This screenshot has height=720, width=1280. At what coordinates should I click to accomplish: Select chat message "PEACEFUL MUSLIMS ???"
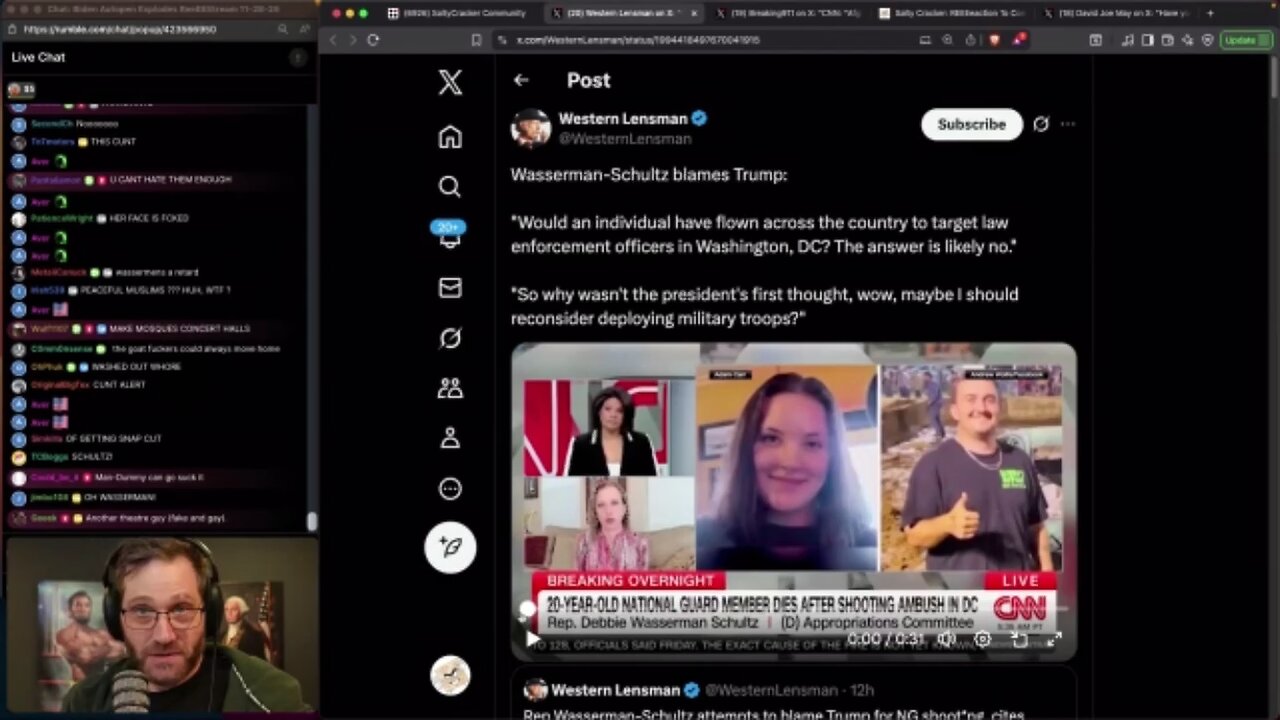(155, 290)
